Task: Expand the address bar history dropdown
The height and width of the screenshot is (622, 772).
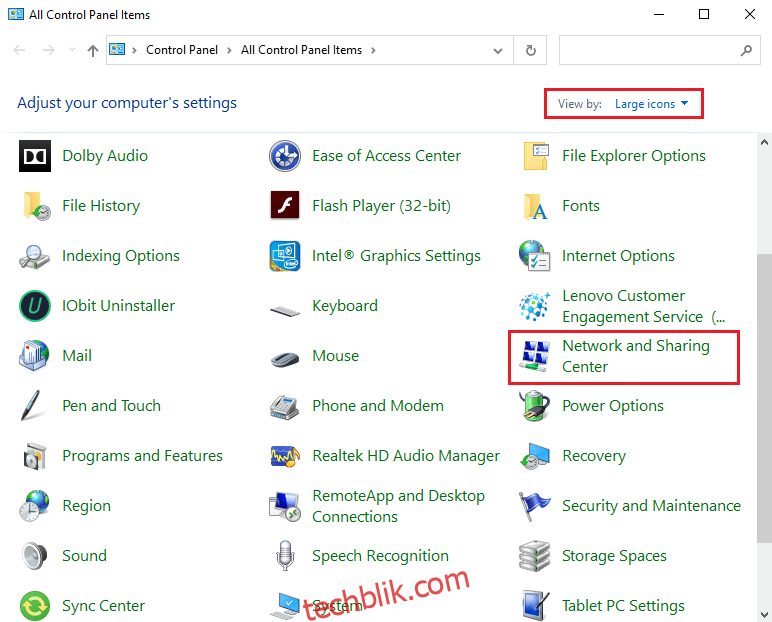Action: (498, 50)
